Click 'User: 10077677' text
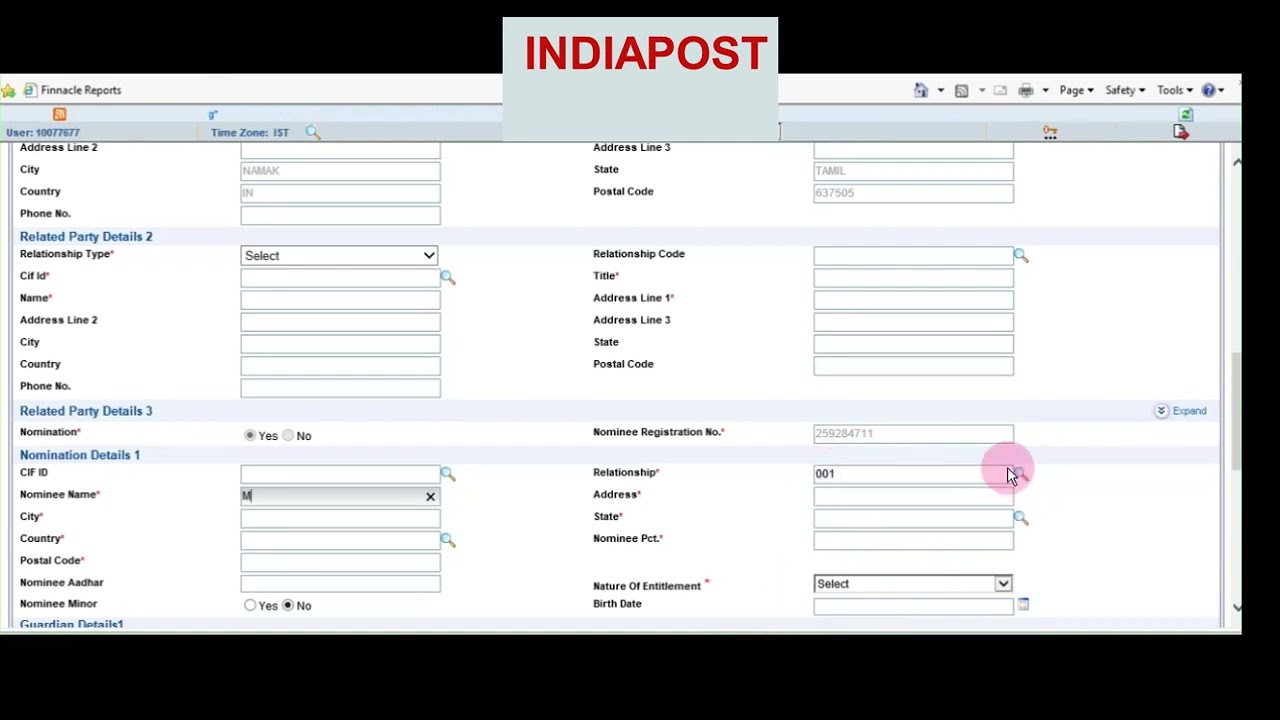This screenshot has height=720, width=1280. click(x=43, y=132)
